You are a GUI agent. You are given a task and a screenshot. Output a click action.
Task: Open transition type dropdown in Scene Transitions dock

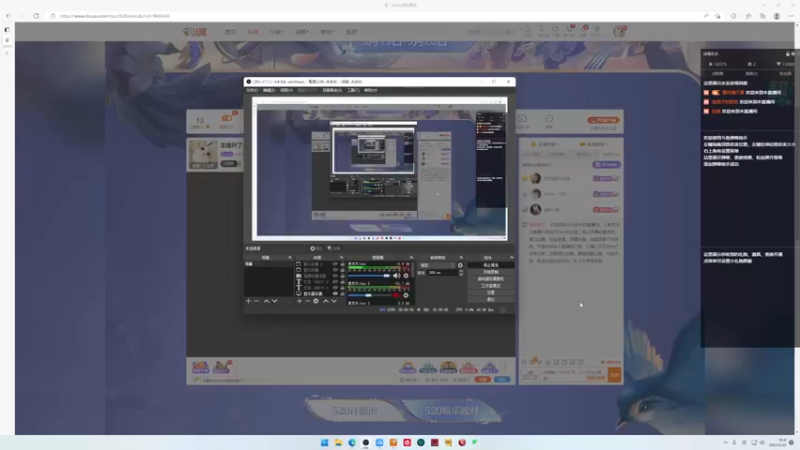coord(437,265)
